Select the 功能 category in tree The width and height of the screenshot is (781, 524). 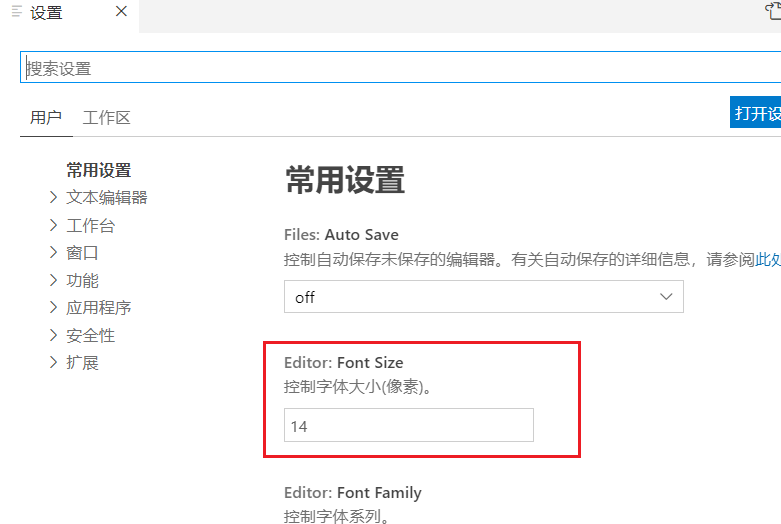[82, 280]
